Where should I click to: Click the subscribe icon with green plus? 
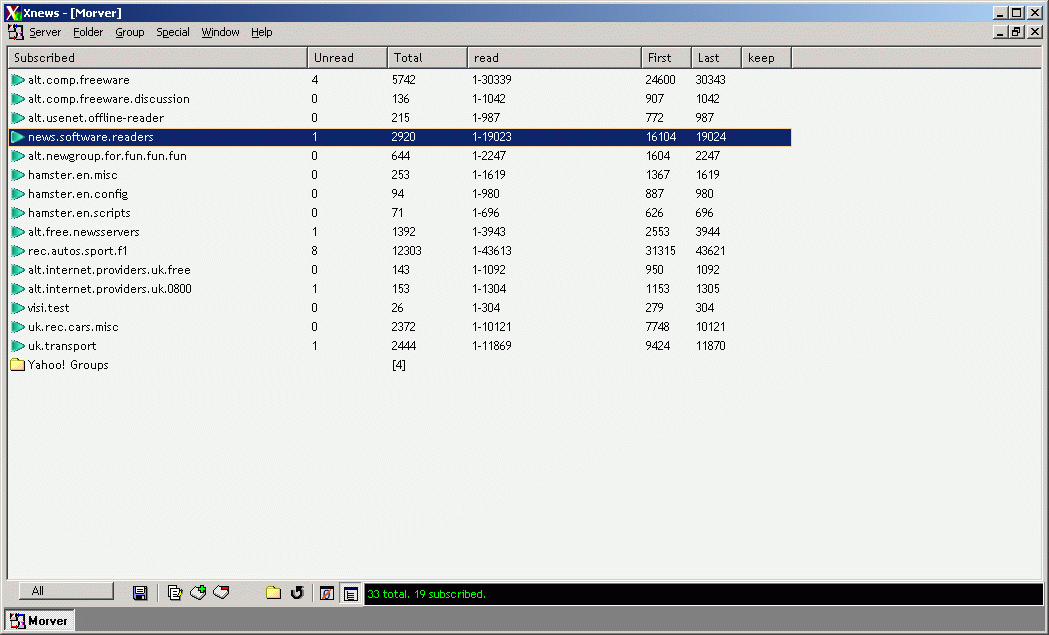click(198, 593)
